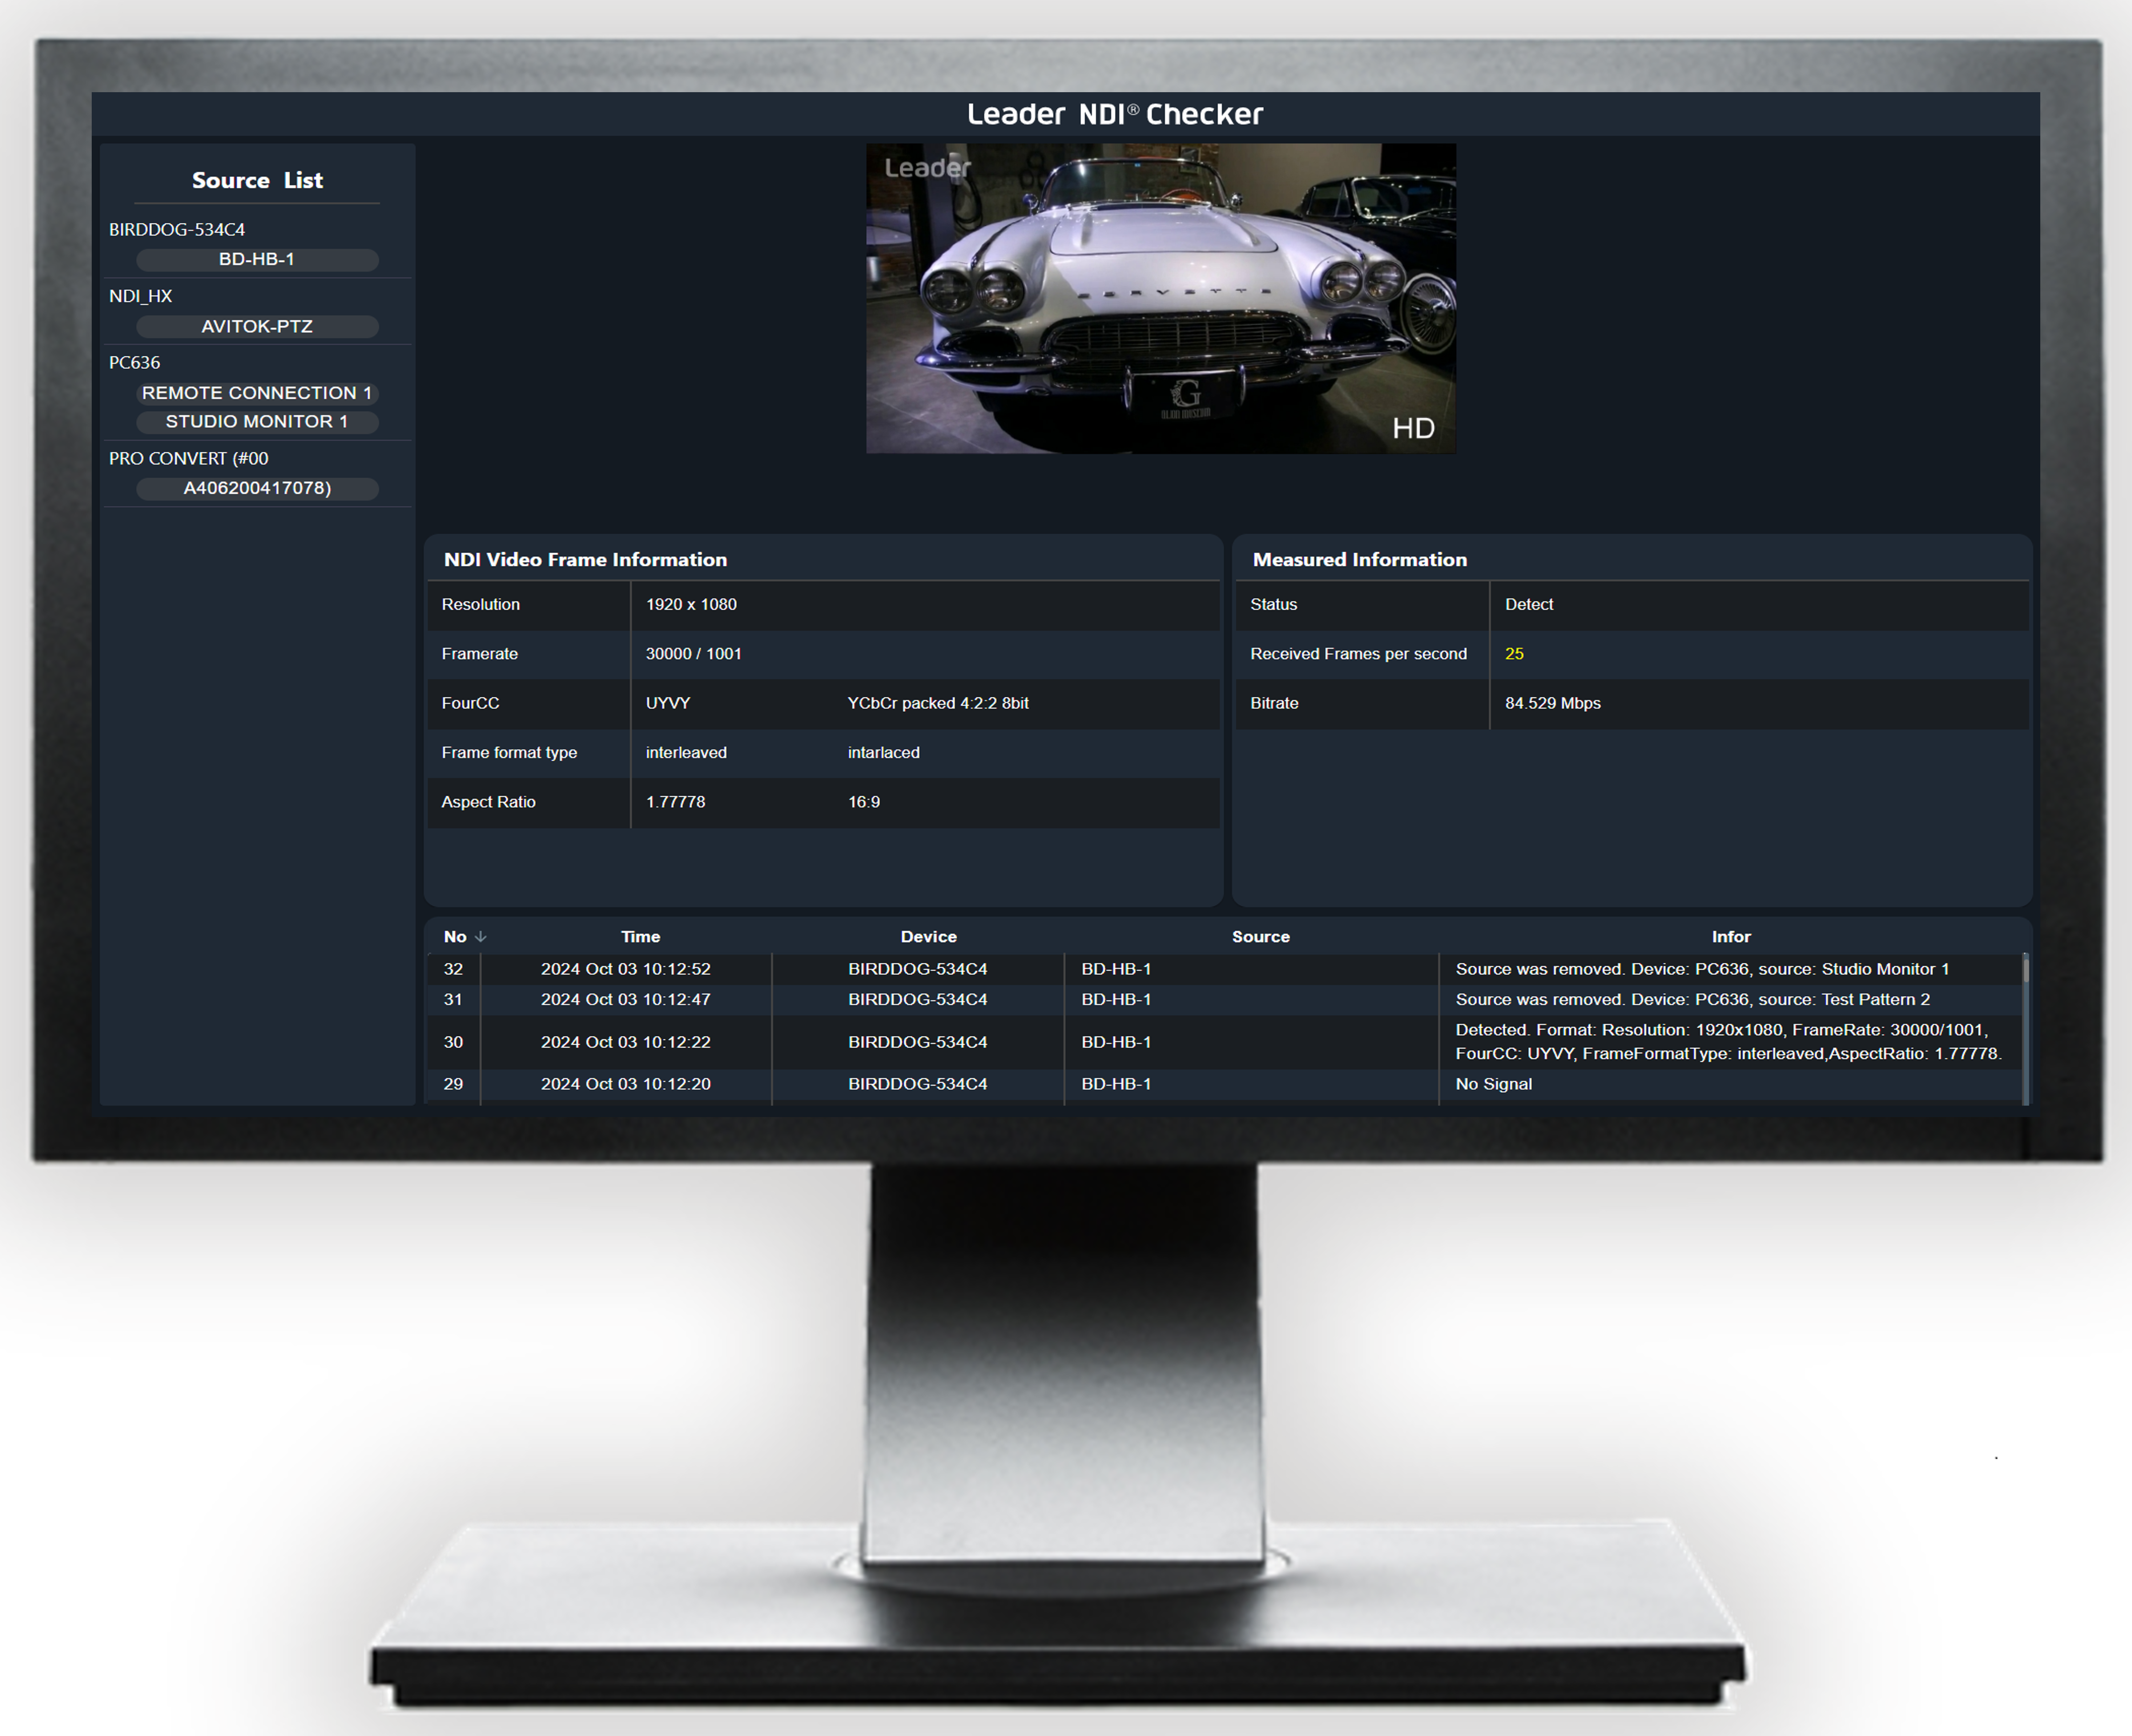The width and height of the screenshot is (2132, 1736).
Task: Click the NDI_HX device name
Action: (x=141, y=297)
